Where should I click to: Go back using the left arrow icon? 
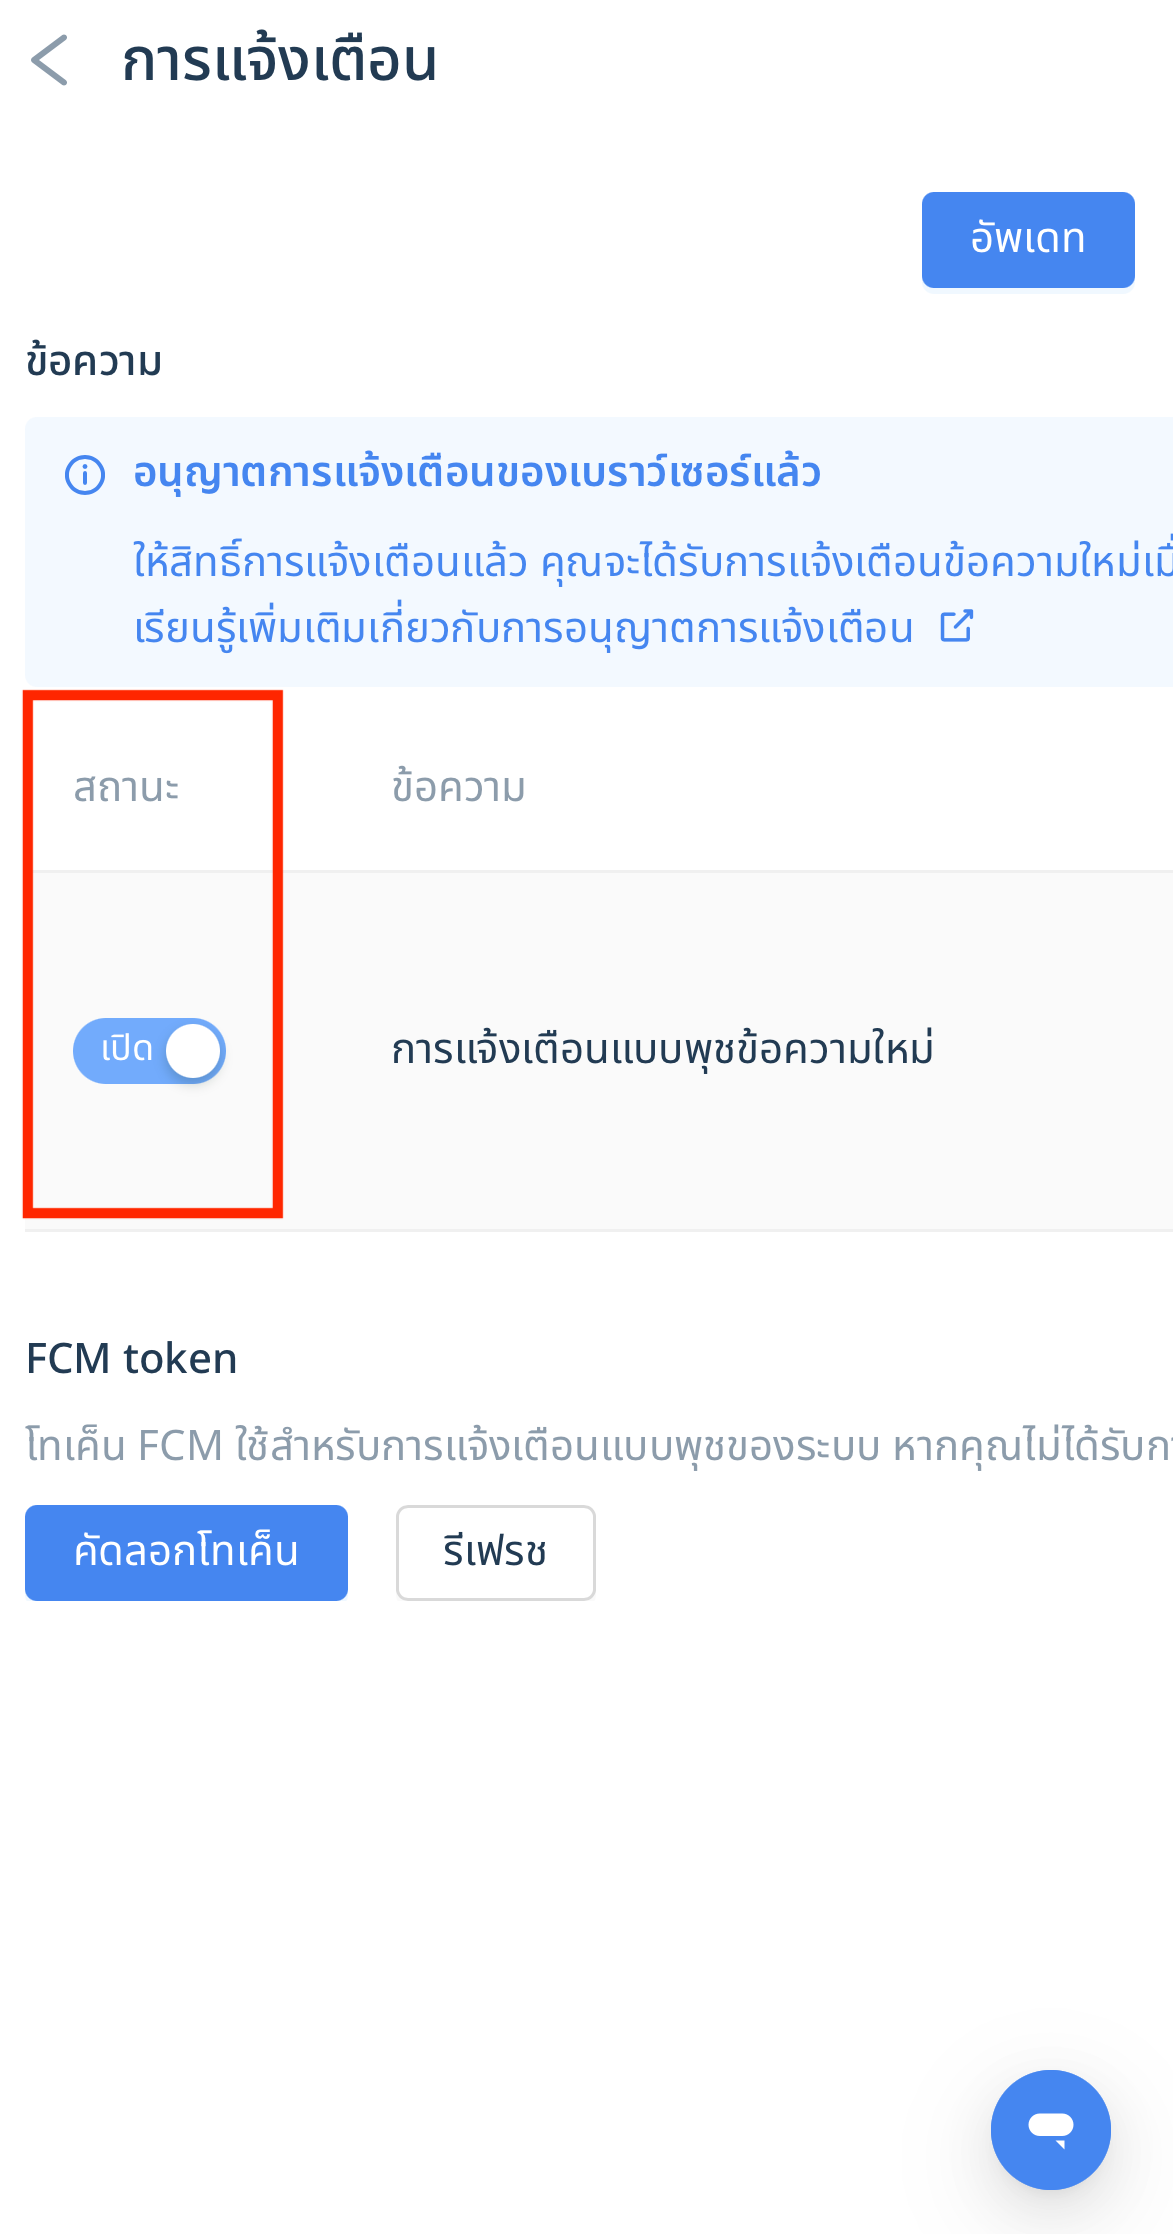click(x=50, y=60)
